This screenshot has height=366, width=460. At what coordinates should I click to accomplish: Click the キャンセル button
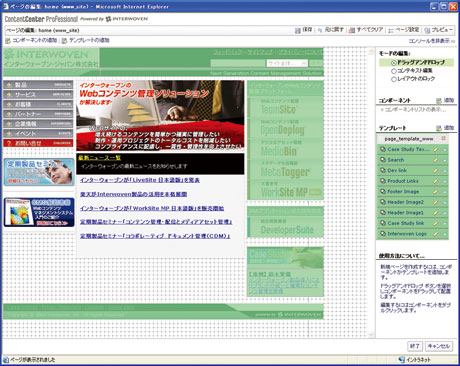[x=438, y=346]
